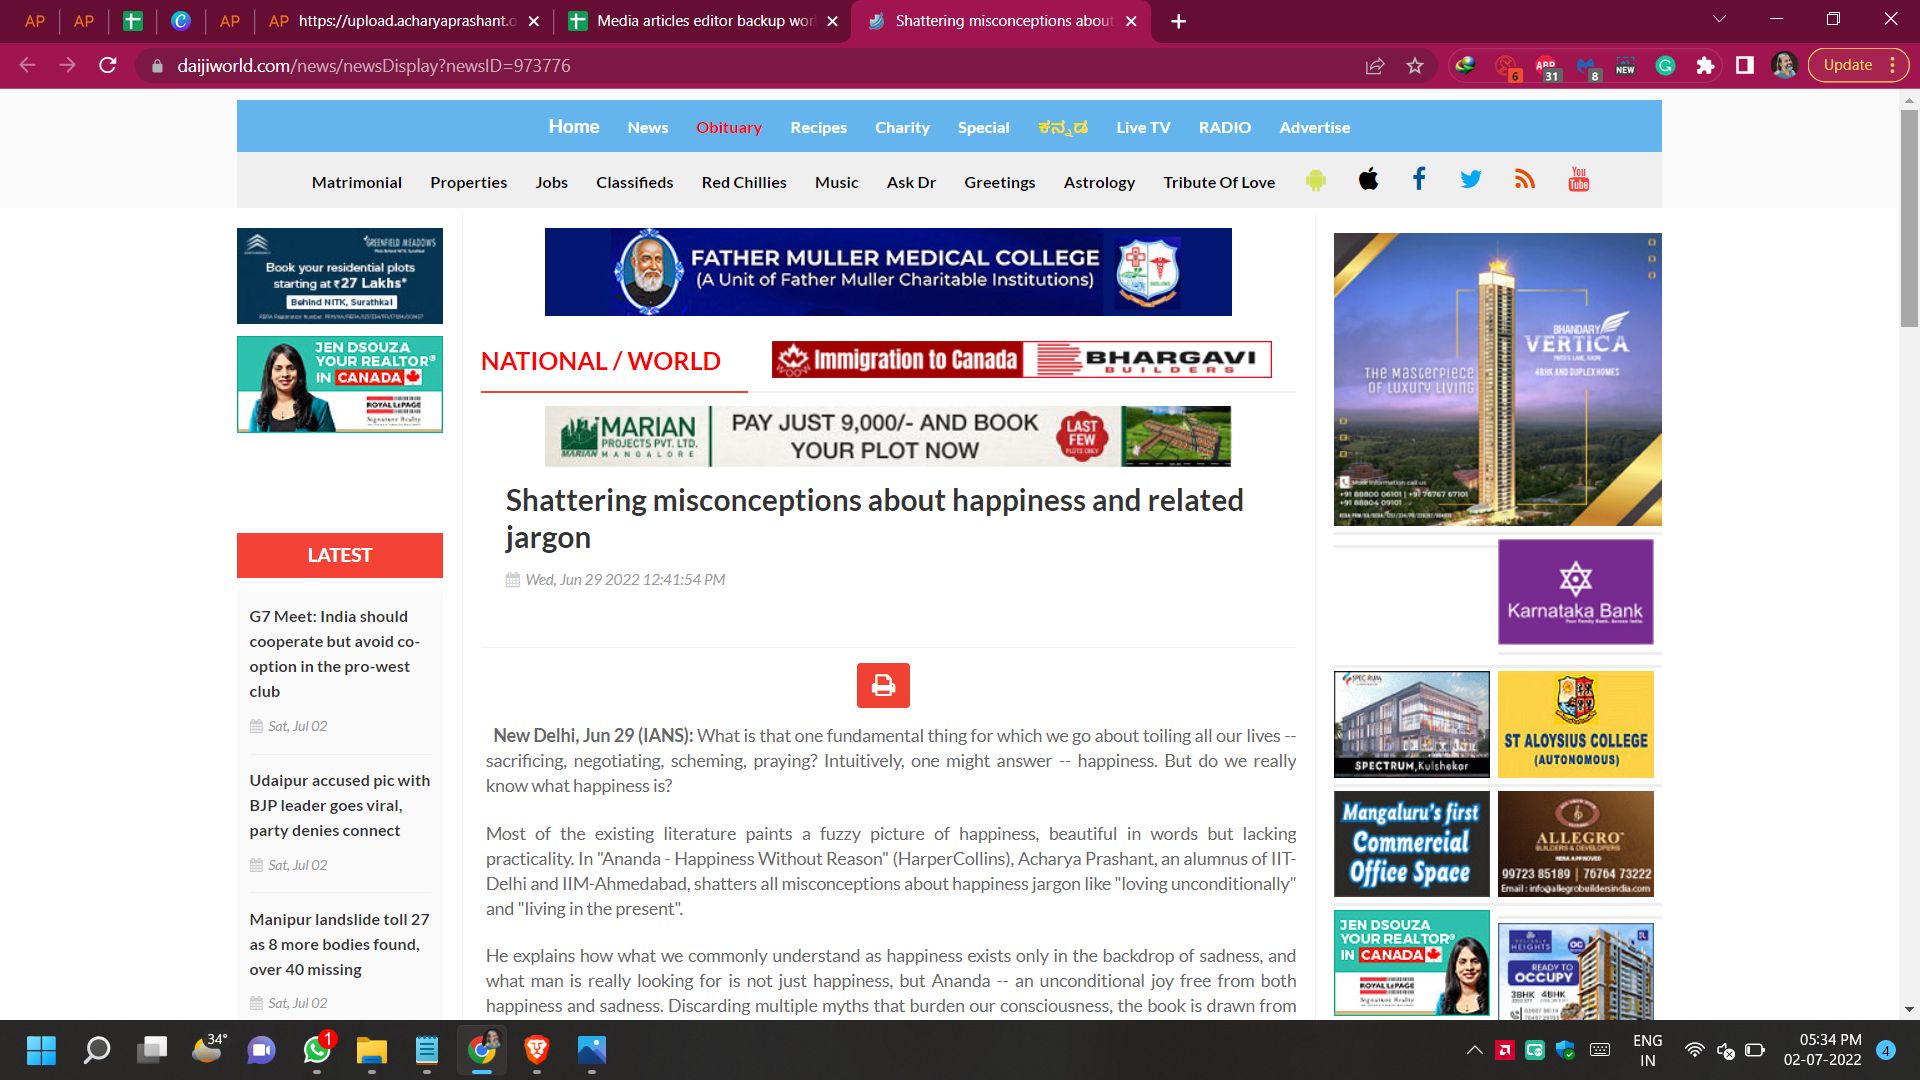This screenshot has width=1920, height=1080.
Task: Click the page vertical scrollbar thumb
Action: [x=1909, y=220]
